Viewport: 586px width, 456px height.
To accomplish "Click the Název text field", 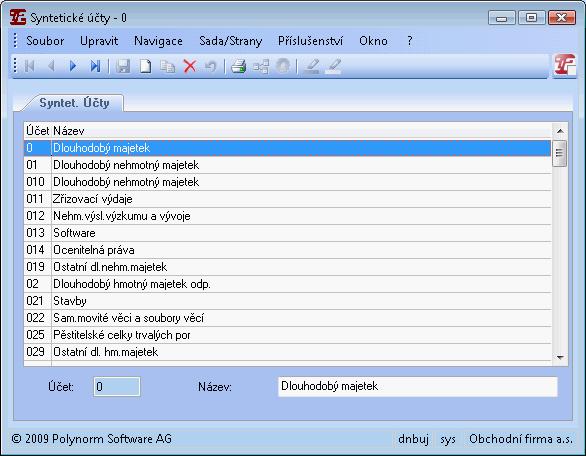I will pyautogui.click(x=417, y=386).
